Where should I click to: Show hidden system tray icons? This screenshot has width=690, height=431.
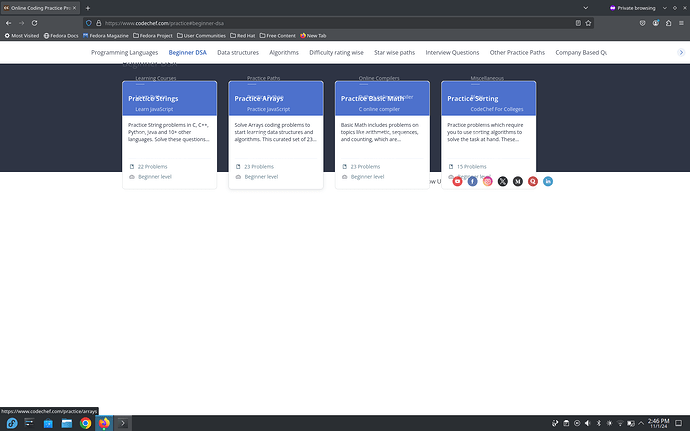tap(641, 423)
